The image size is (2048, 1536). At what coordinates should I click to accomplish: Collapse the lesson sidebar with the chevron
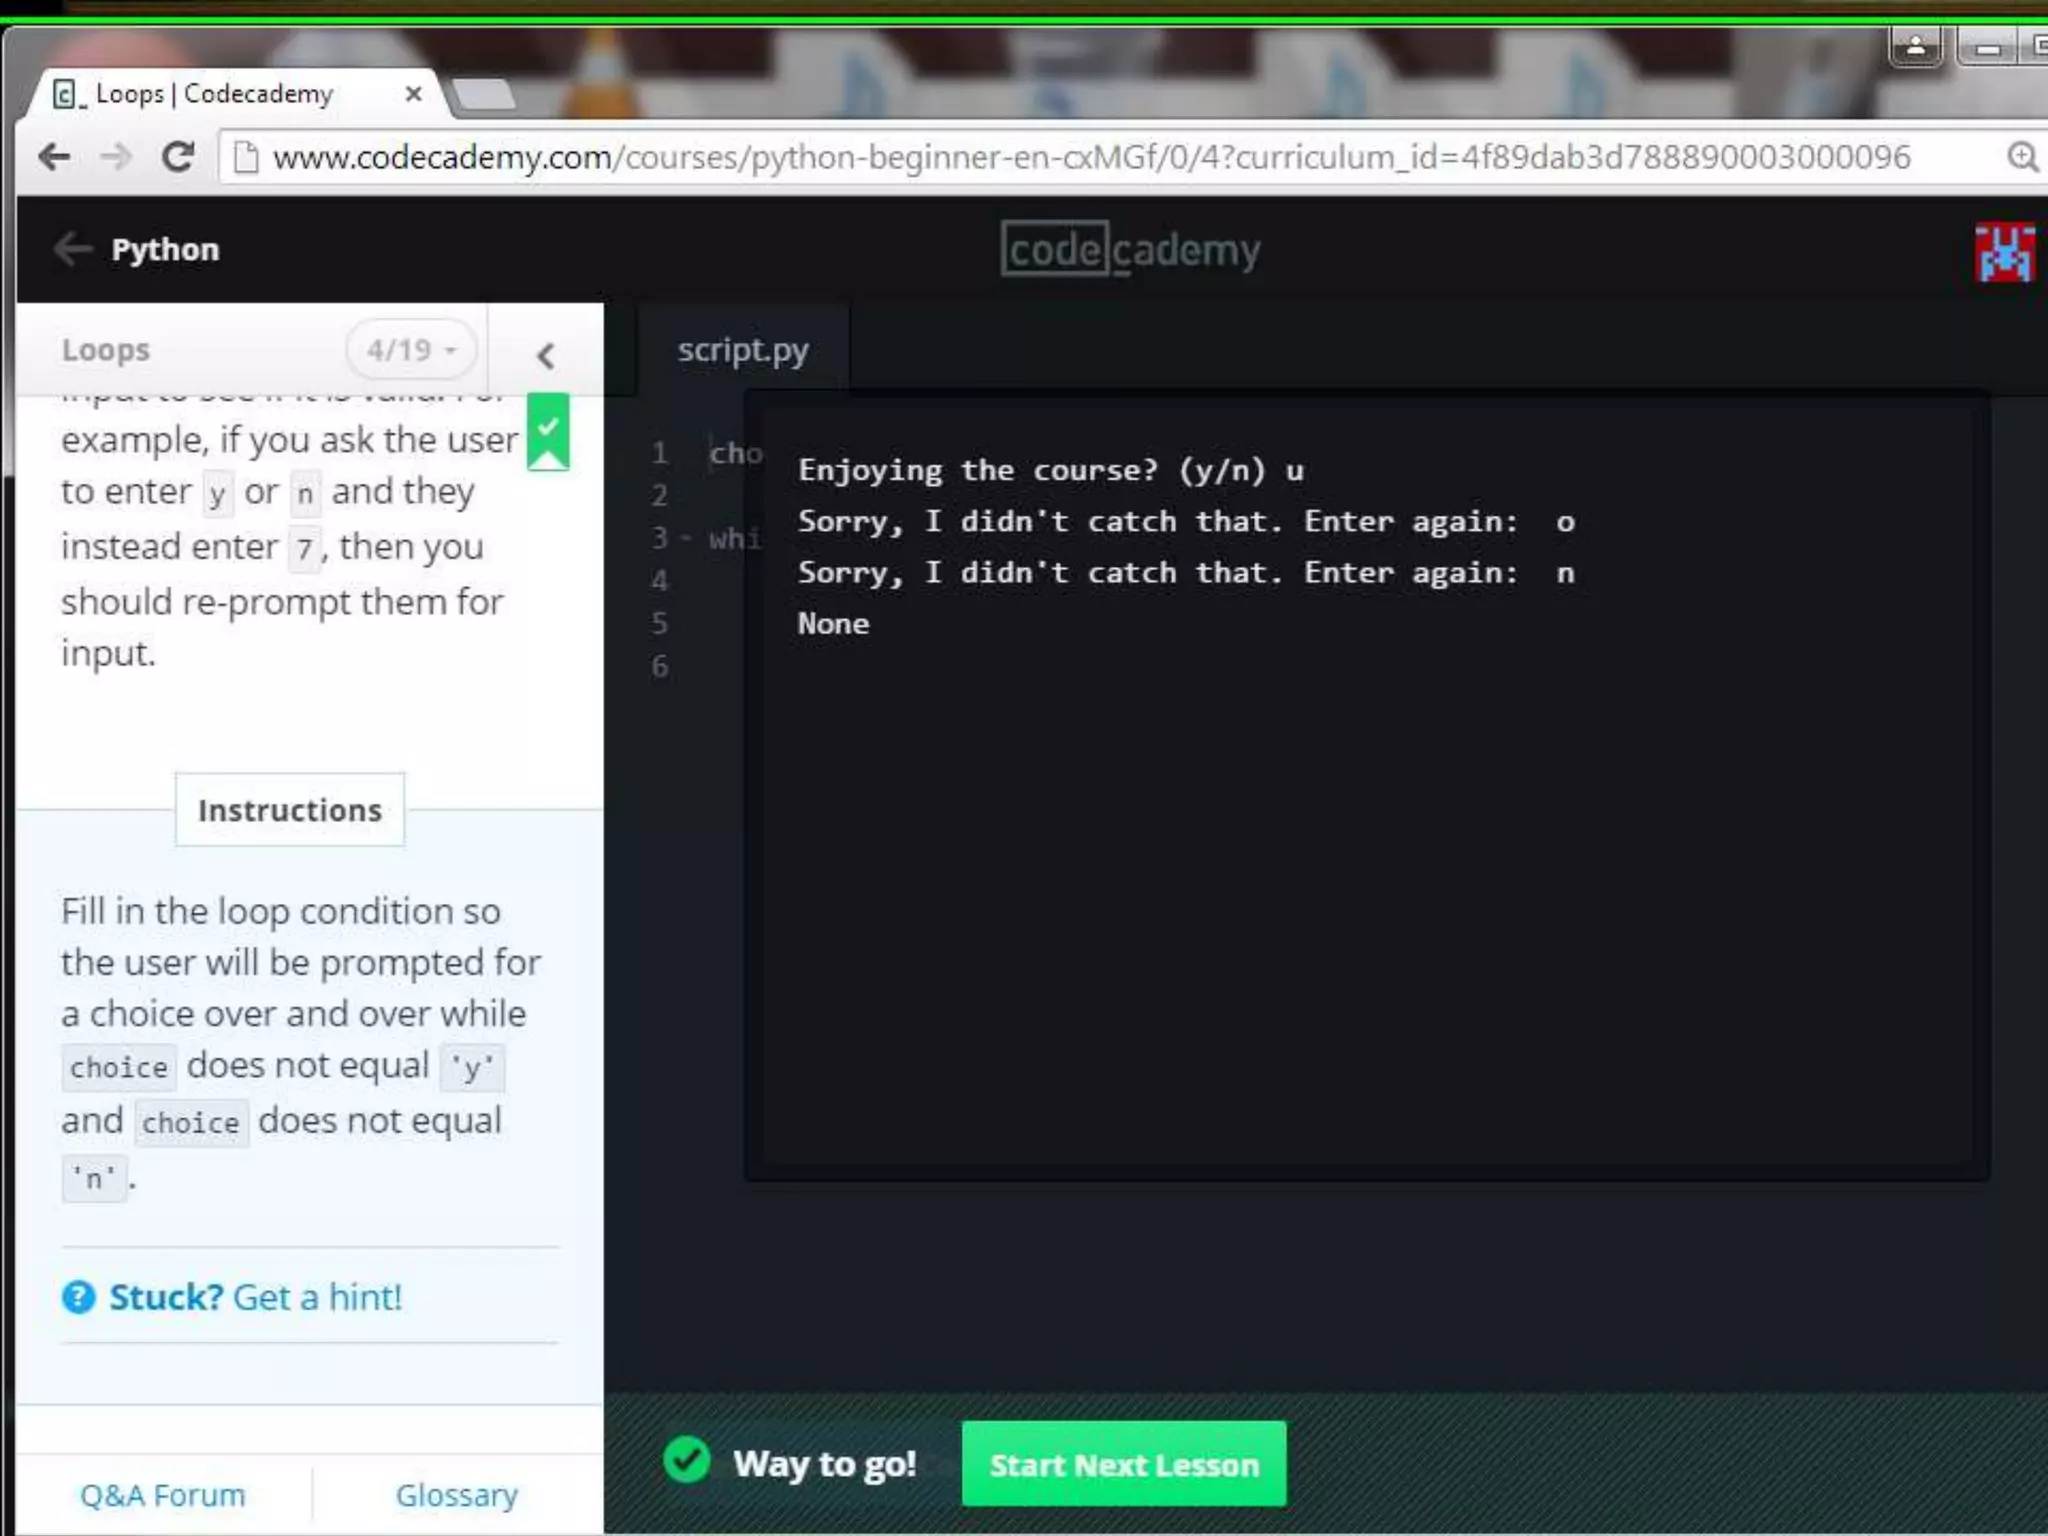click(545, 355)
